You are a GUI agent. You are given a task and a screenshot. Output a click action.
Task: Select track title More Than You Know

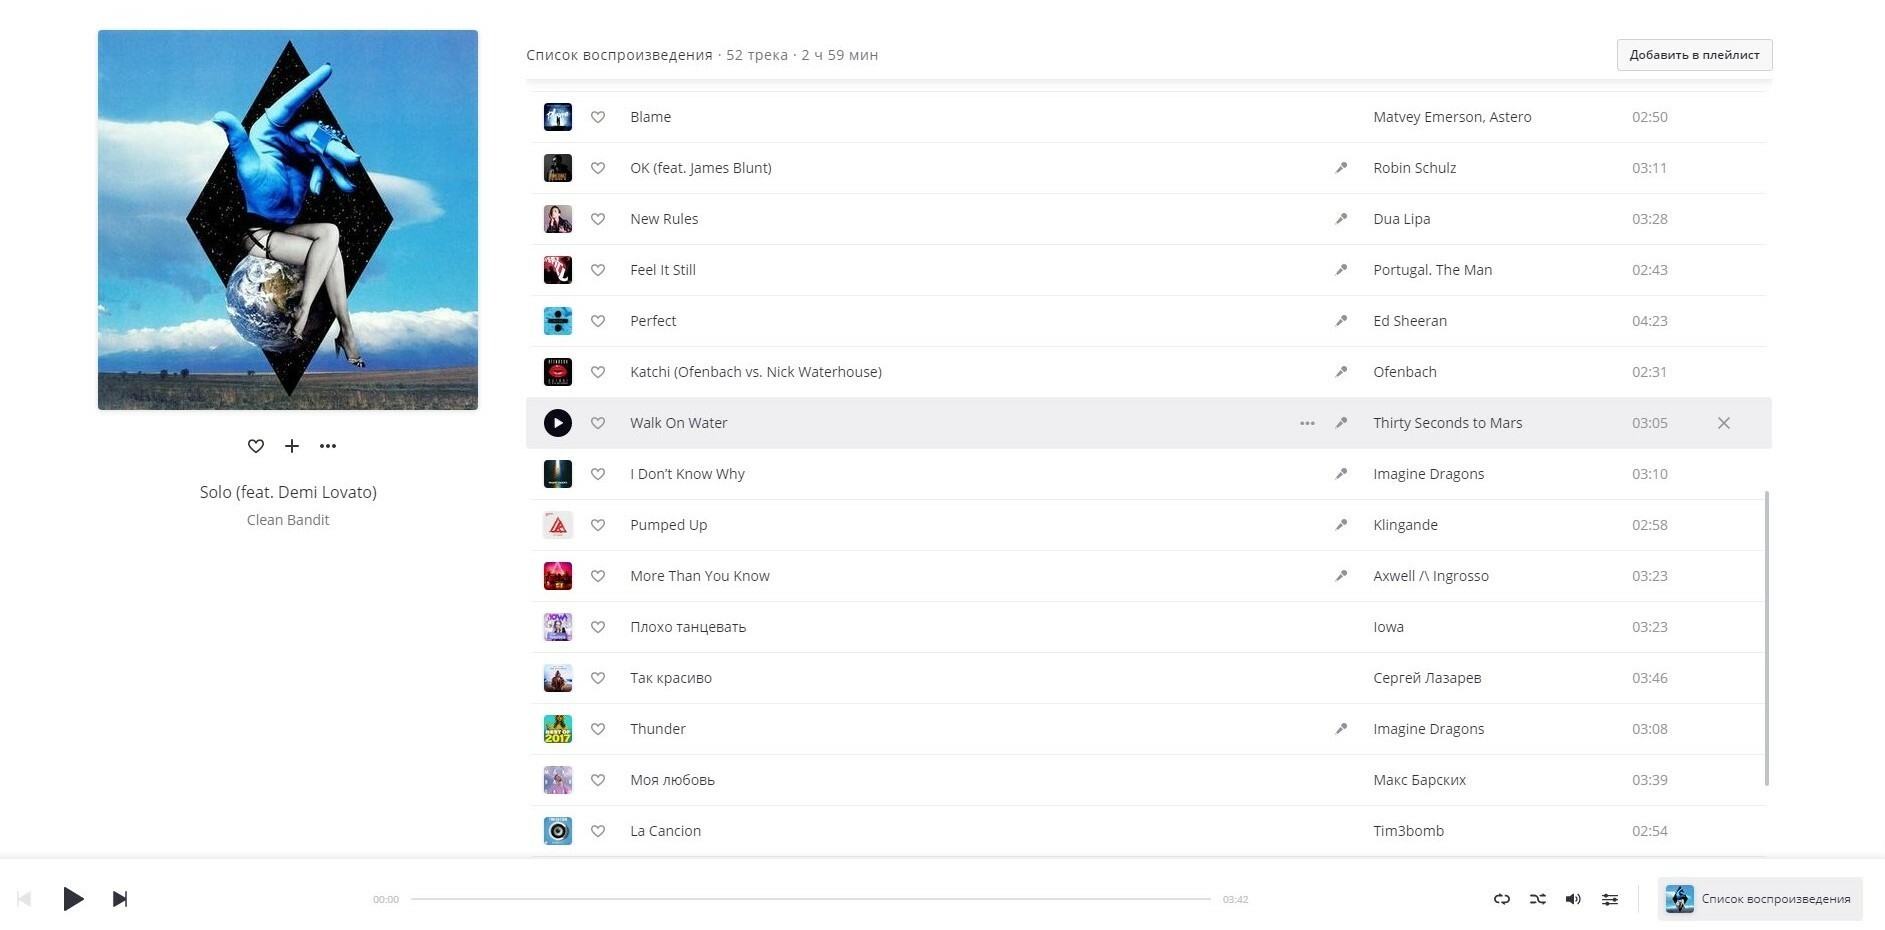[x=700, y=576]
